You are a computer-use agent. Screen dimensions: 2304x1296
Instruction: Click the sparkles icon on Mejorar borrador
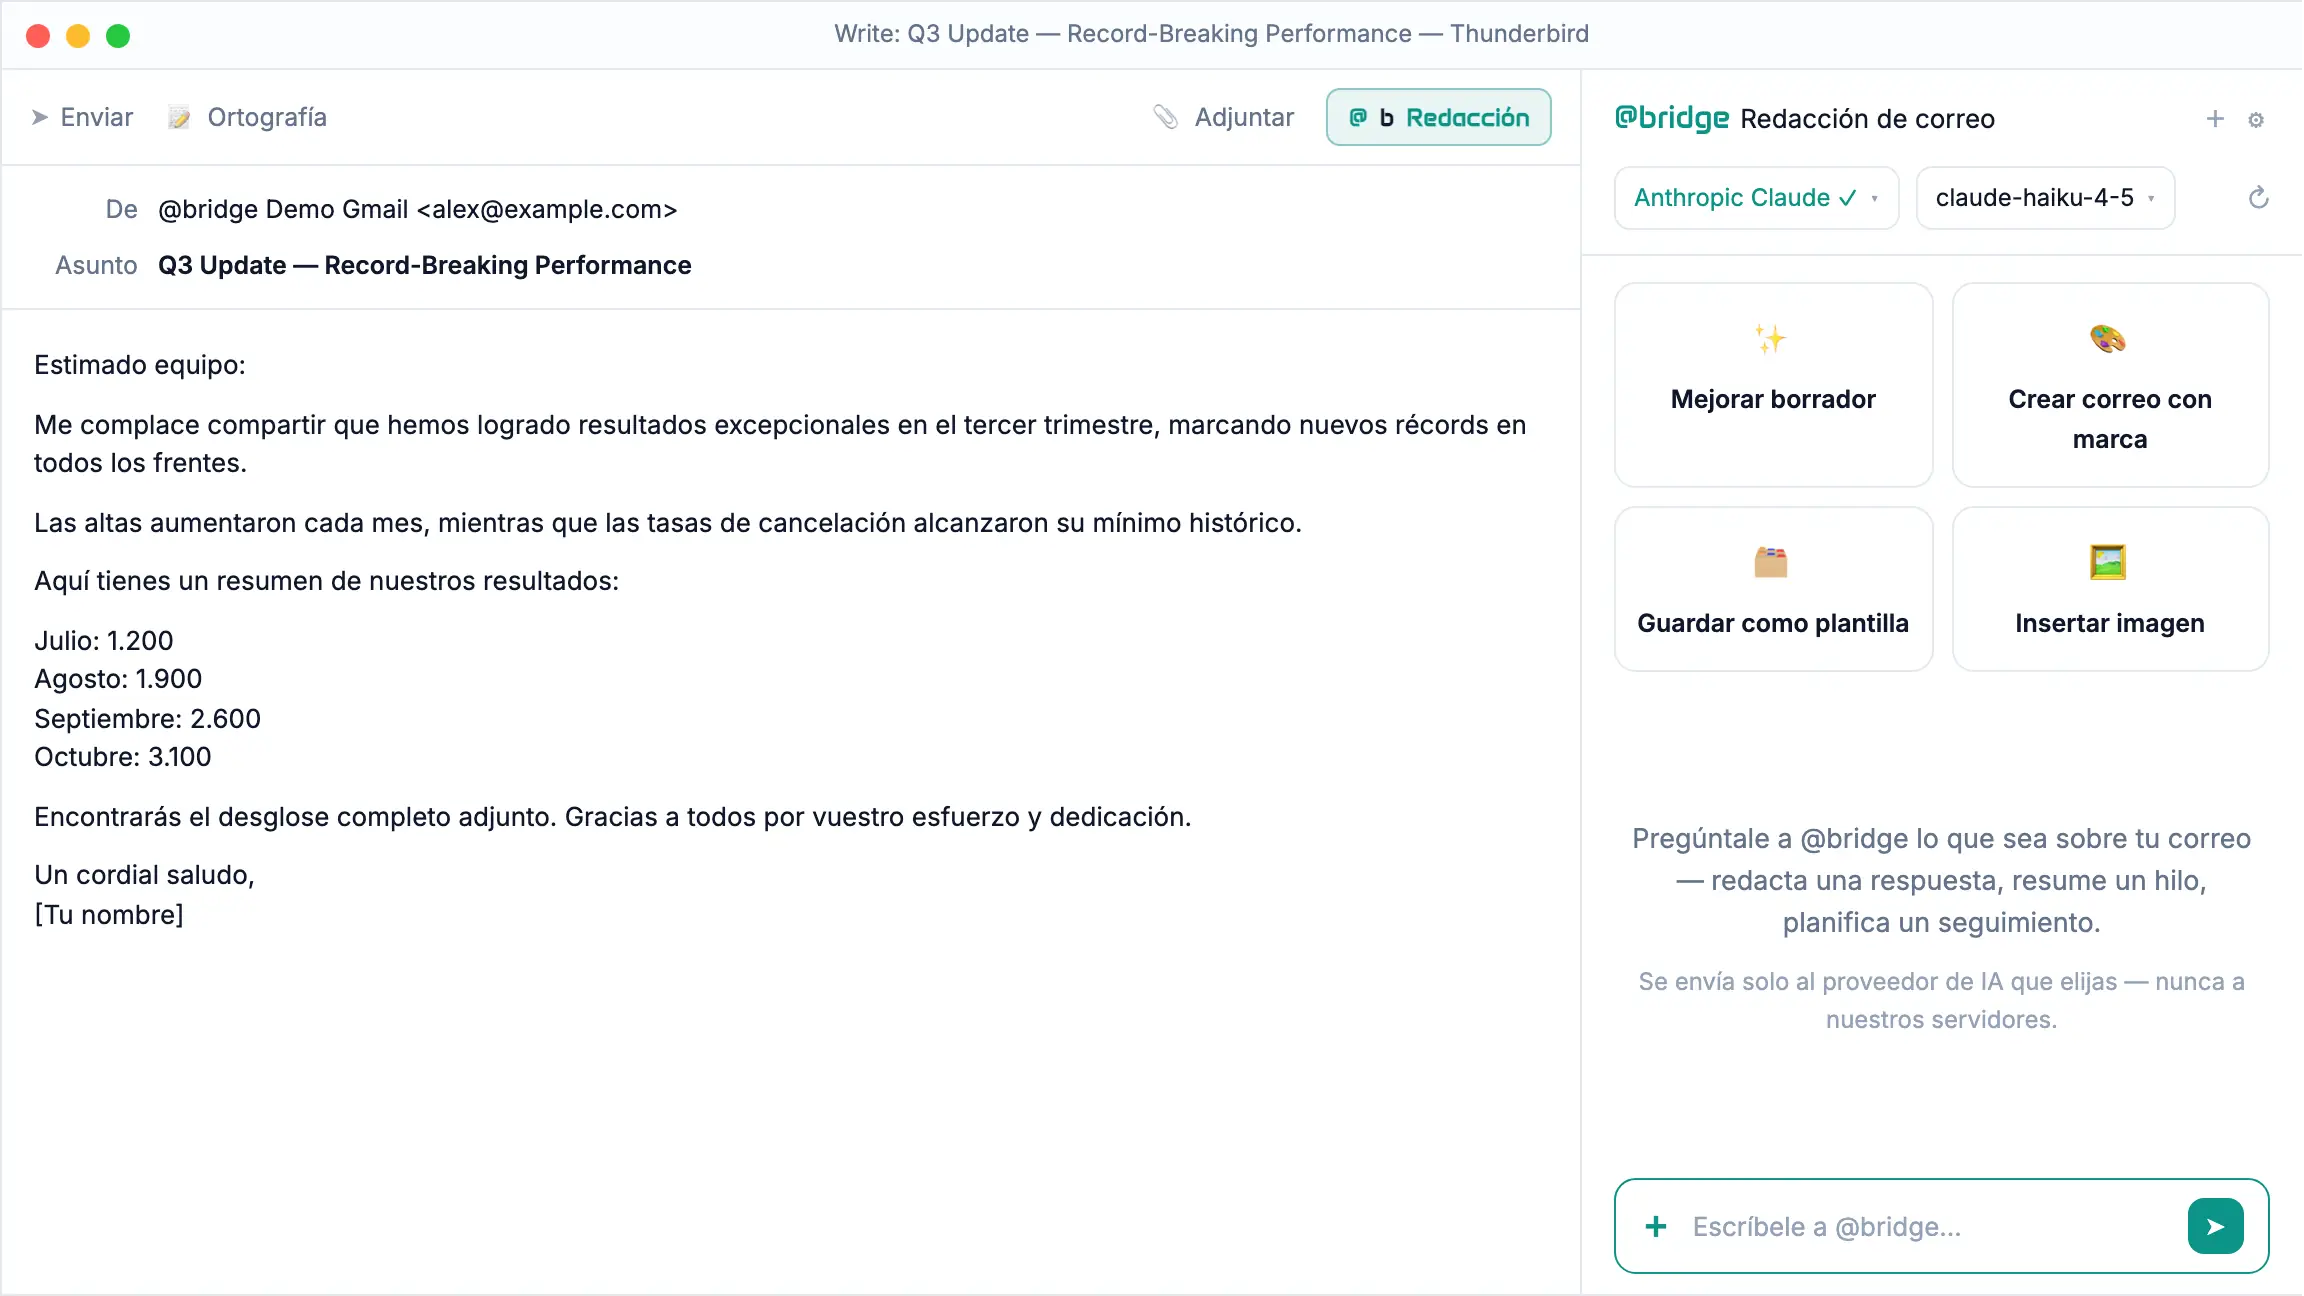click(x=1771, y=339)
